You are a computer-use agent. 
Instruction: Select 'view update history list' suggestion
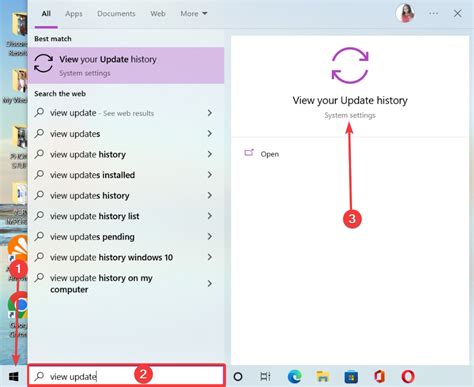pyautogui.click(x=126, y=216)
